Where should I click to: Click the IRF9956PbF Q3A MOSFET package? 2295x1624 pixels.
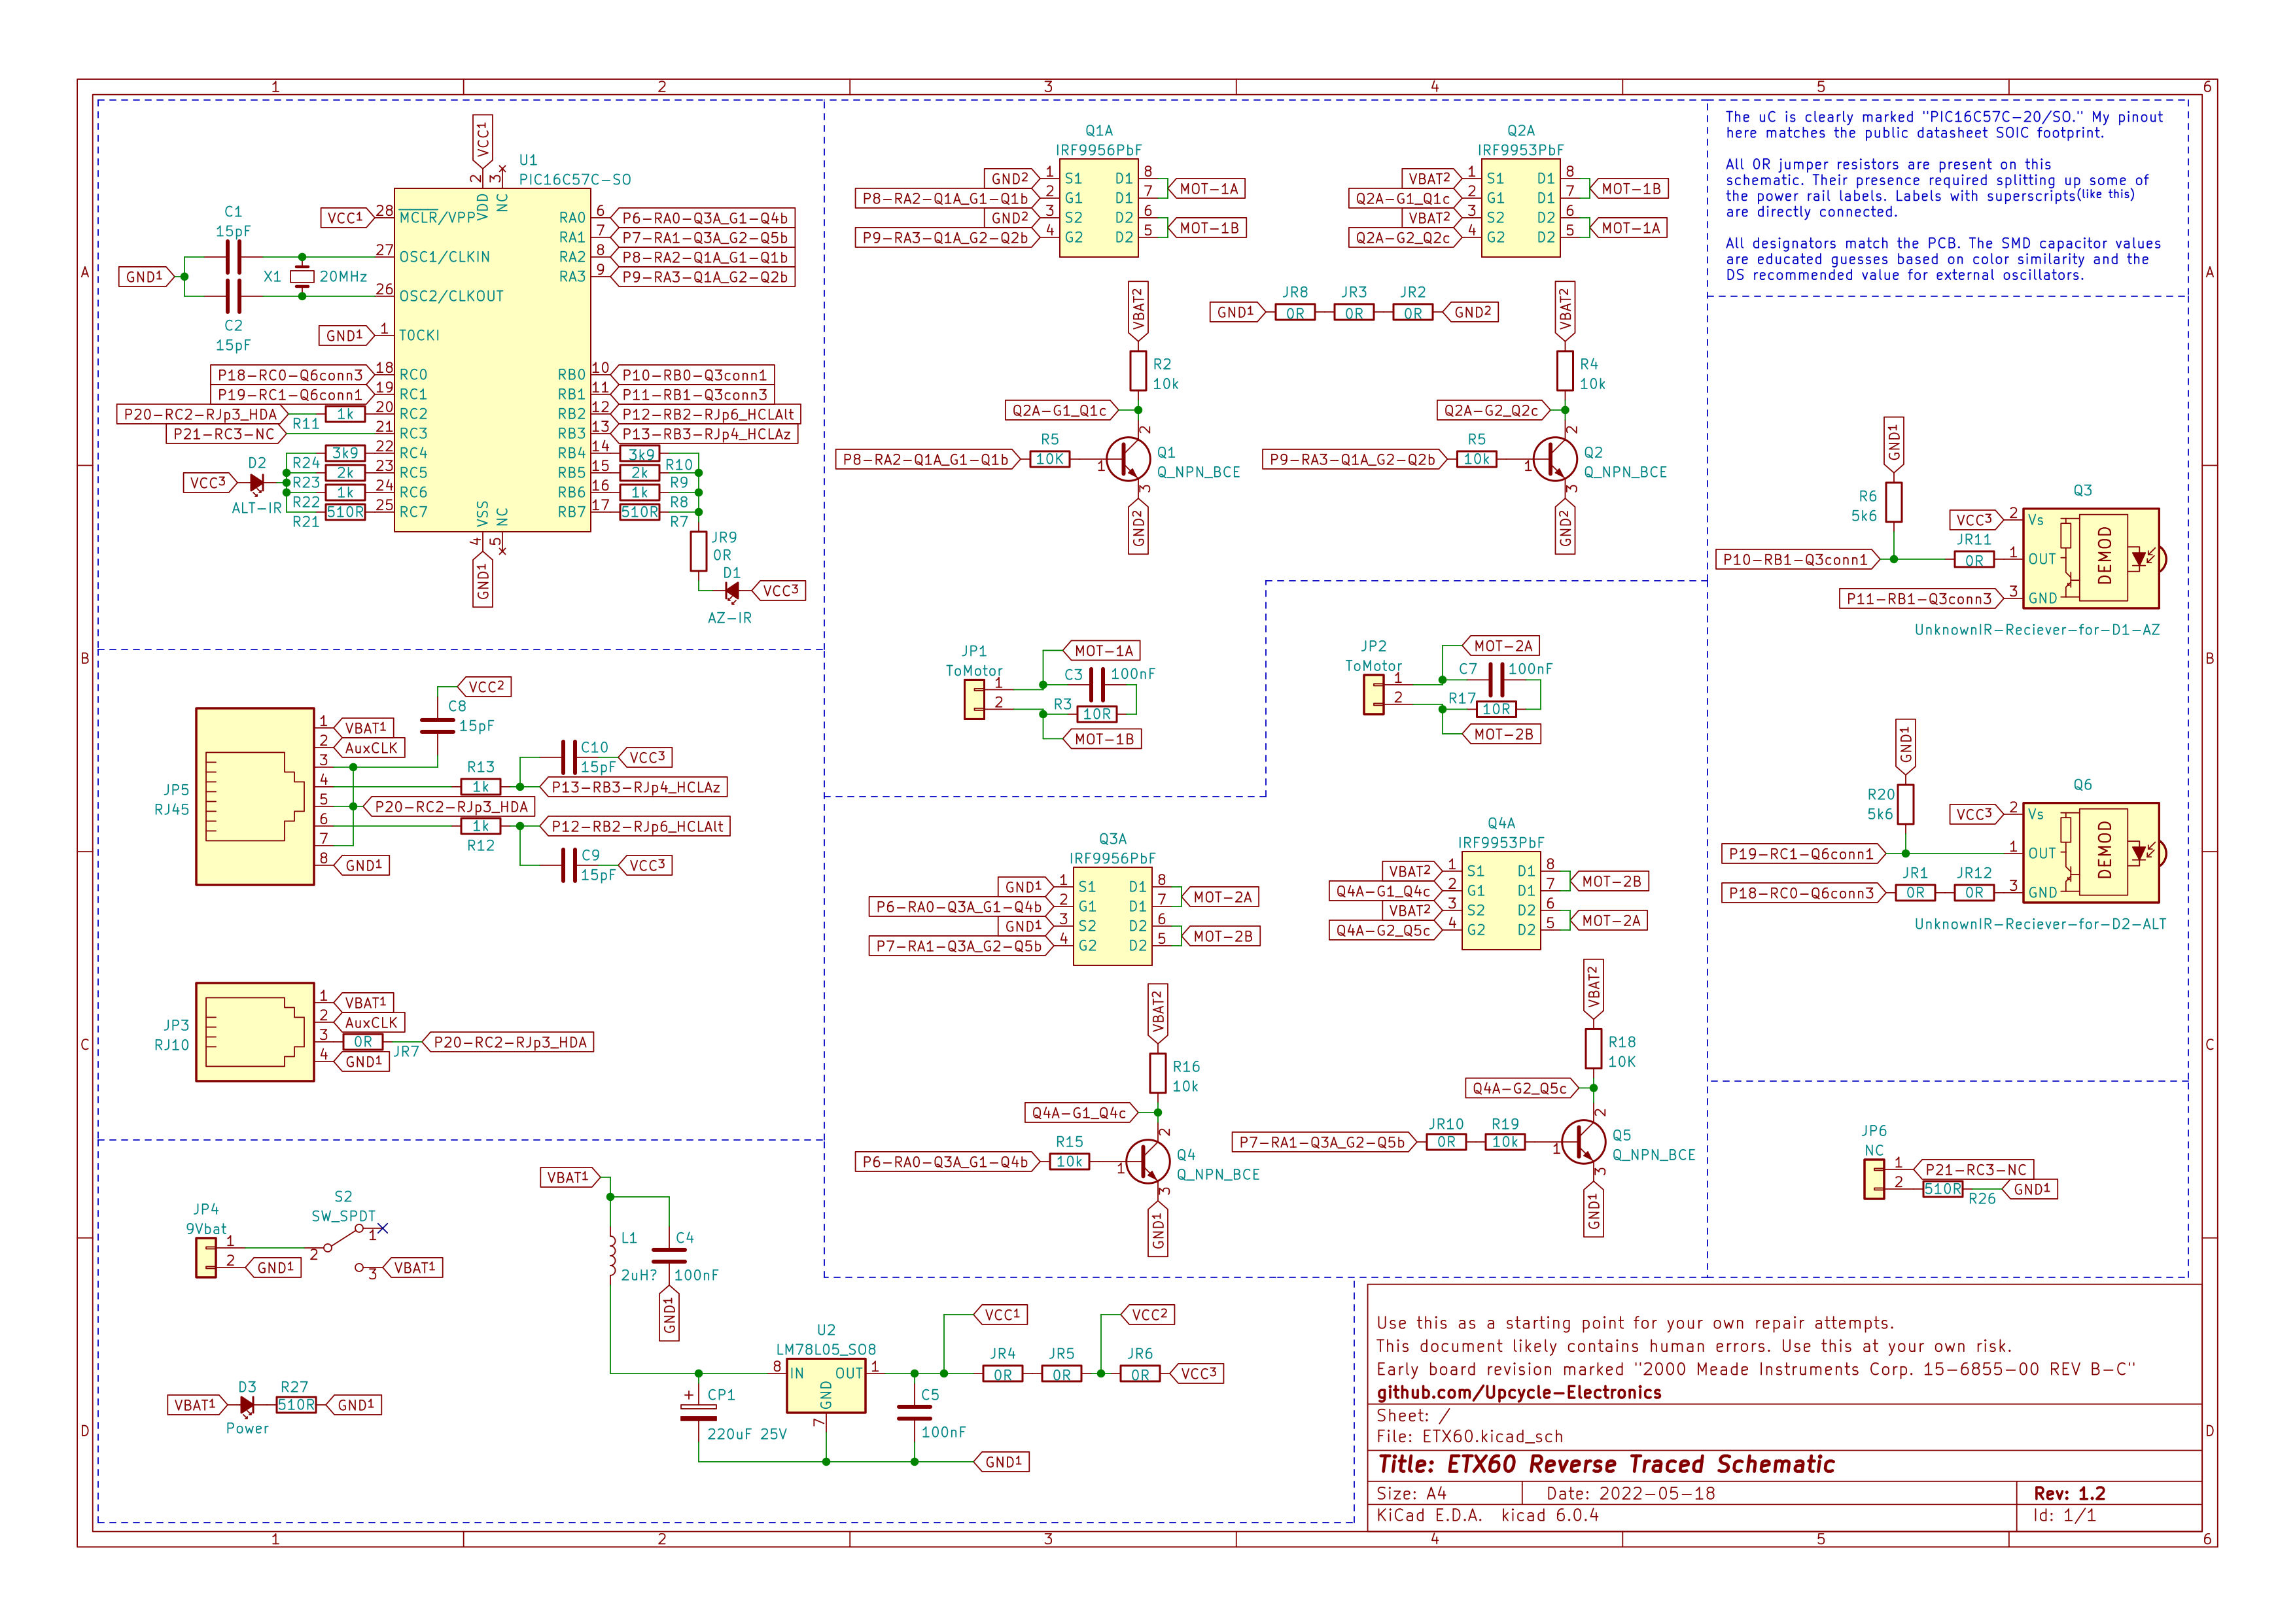[1112, 916]
